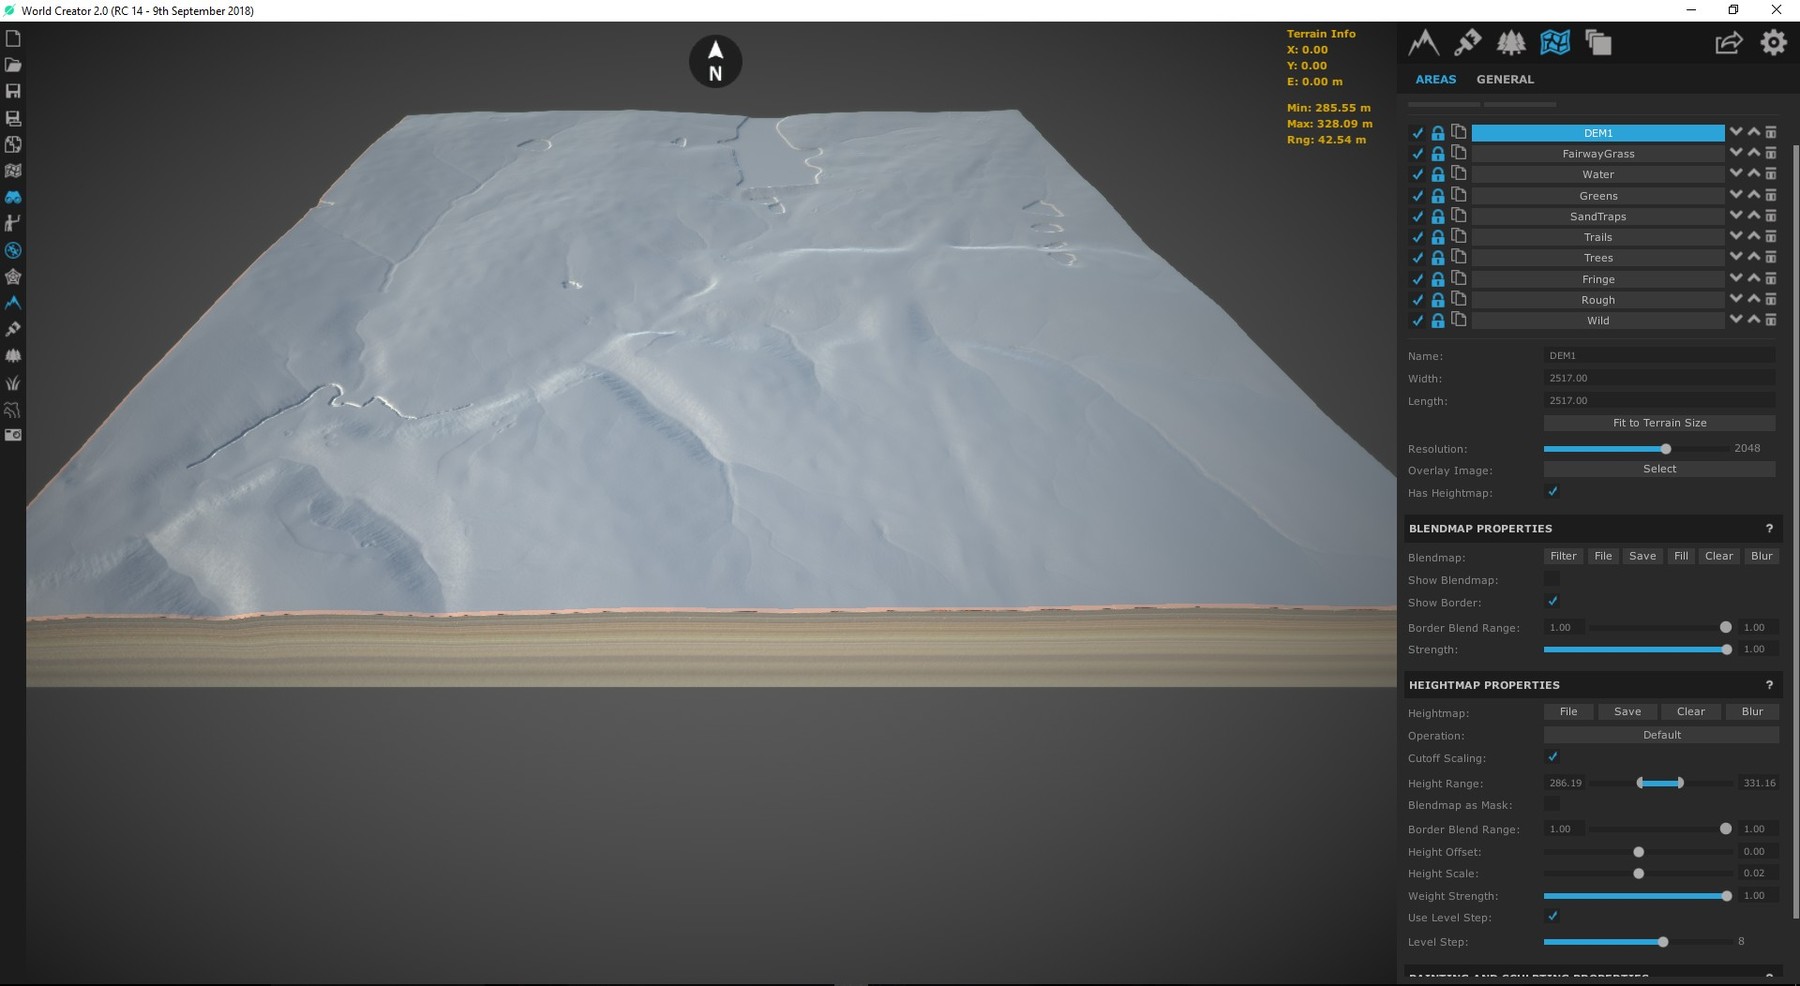The image size is (1800, 986).
Task: Adjust the Resolution slider handle
Action: pyautogui.click(x=1665, y=449)
